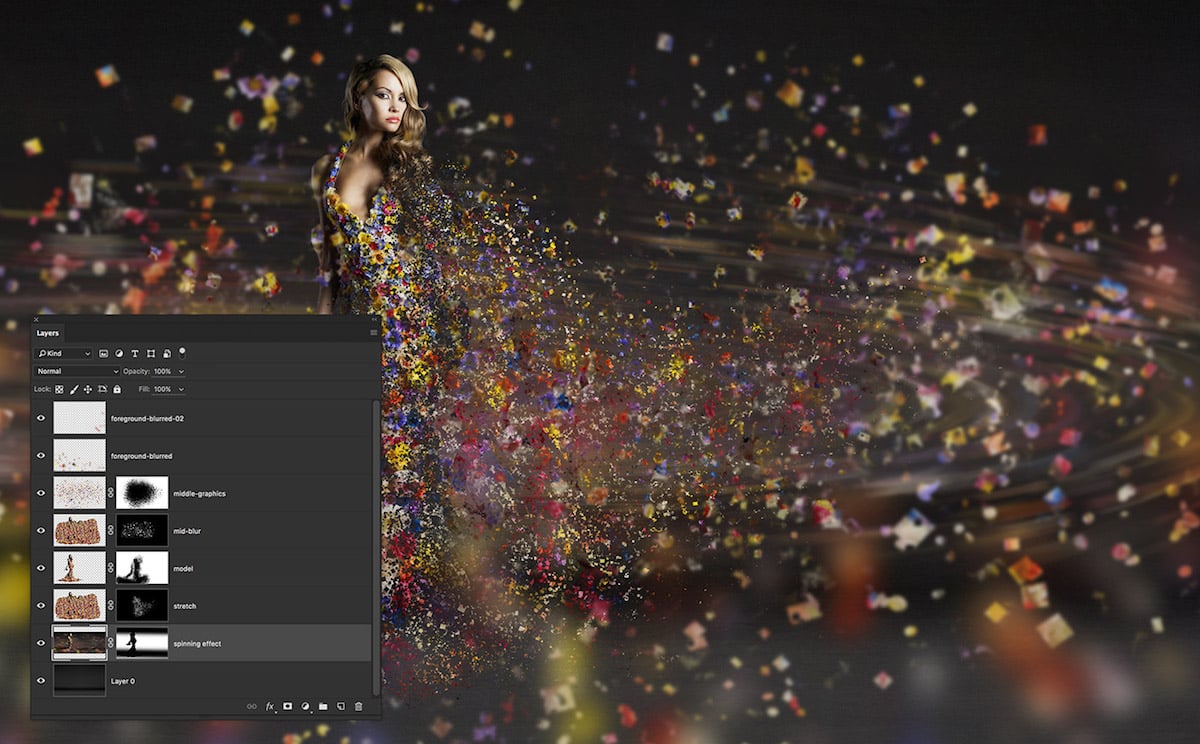Toggle visibility of the 'model' layer
The width and height of the screenshot is (1200, 744).
[x=41, y=568]
